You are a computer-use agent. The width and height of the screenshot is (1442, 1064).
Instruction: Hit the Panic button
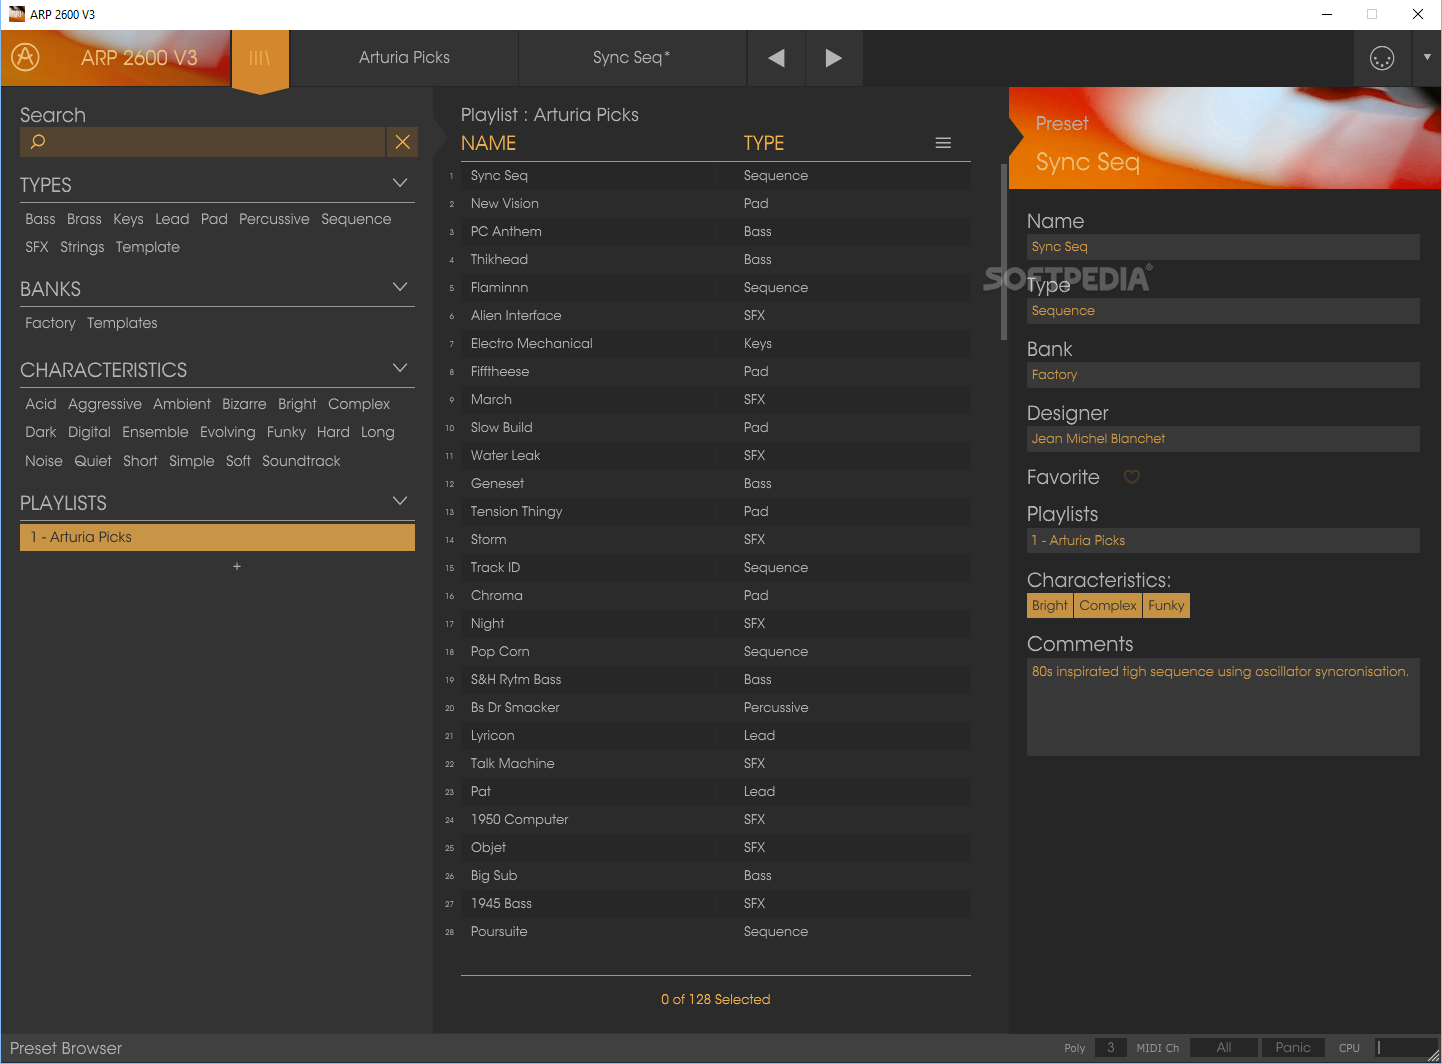[1293, 1048]
